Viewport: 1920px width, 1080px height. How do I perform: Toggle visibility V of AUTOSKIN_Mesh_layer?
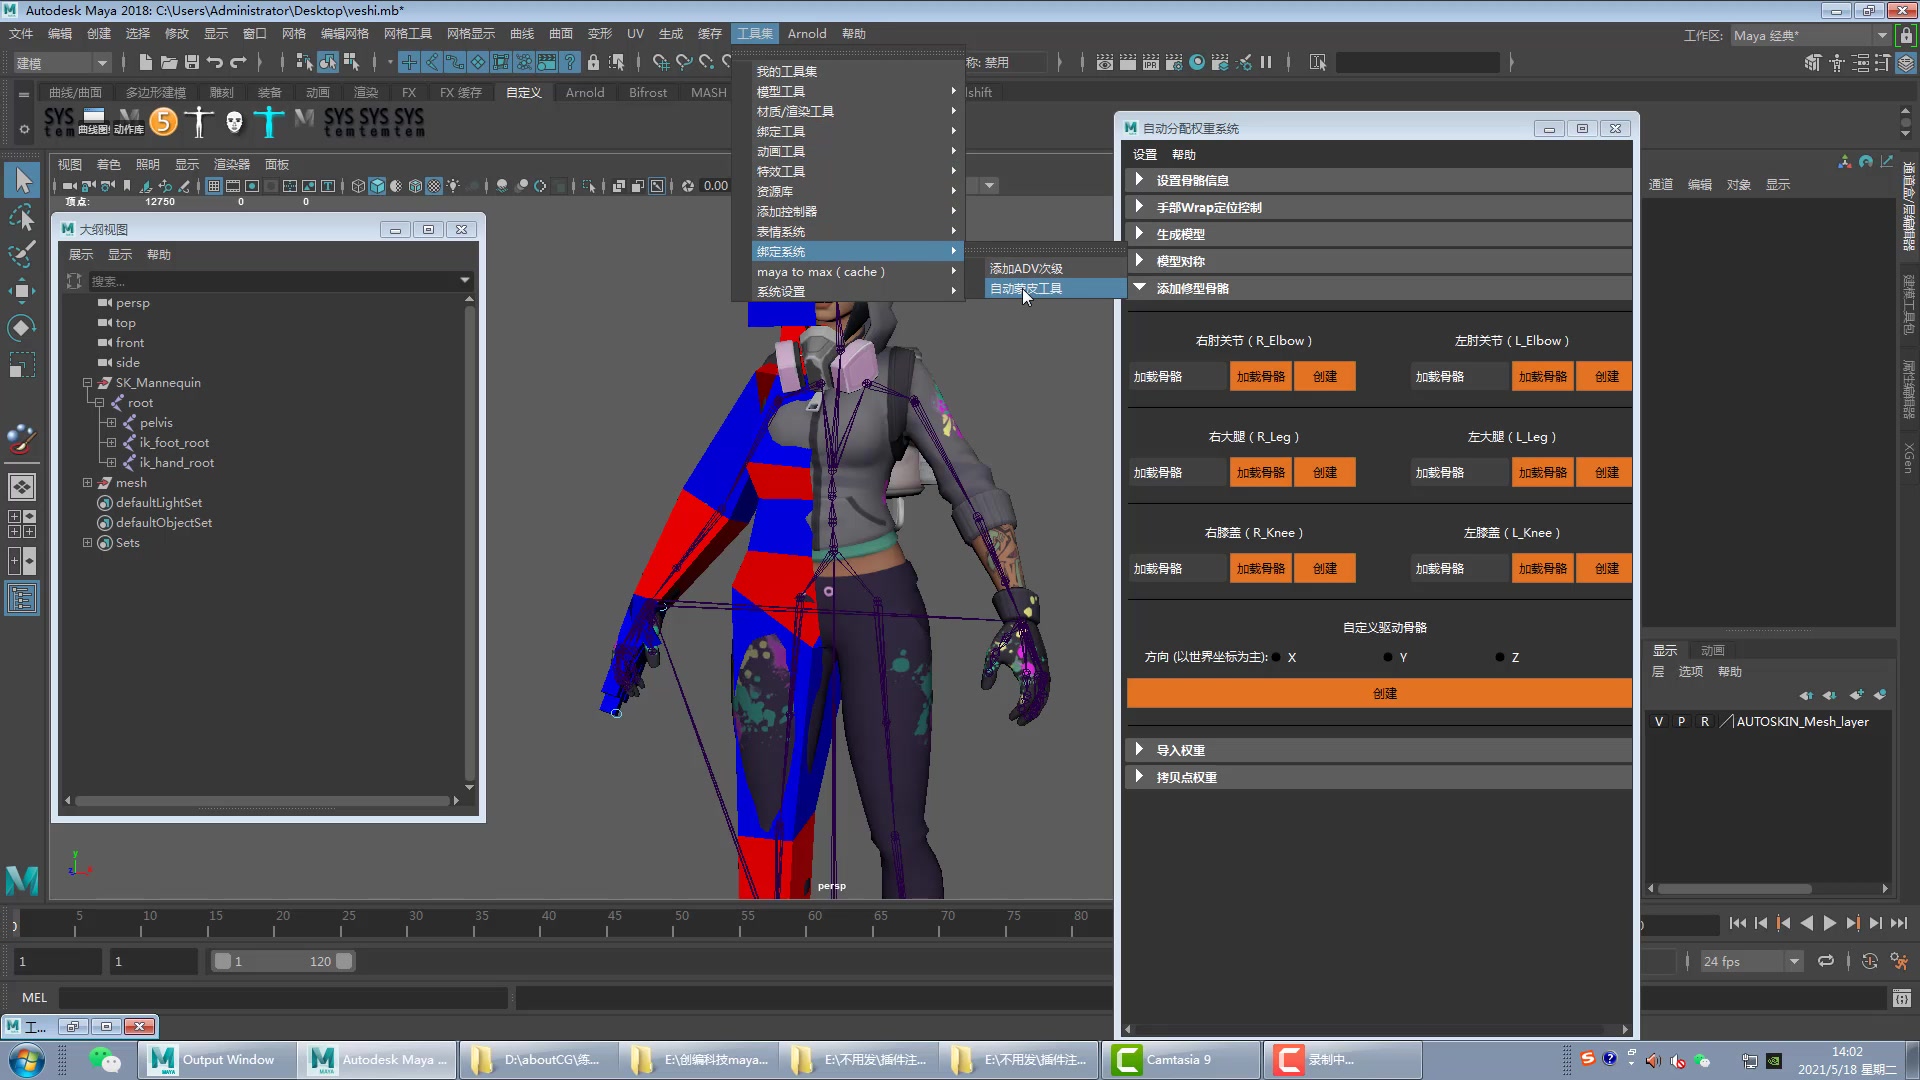tap(1659, 721)
